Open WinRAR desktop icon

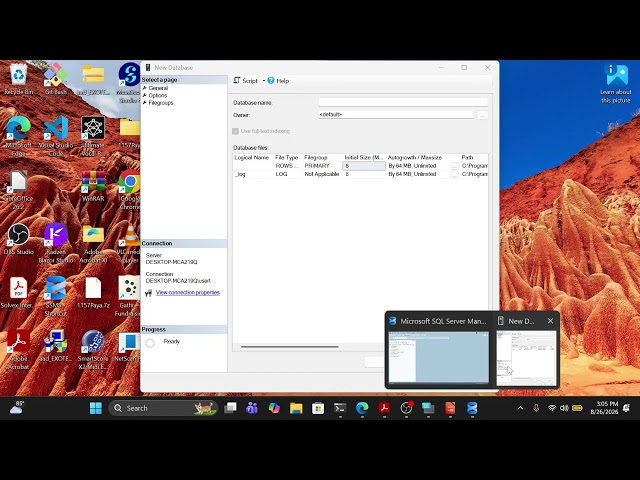93,187
